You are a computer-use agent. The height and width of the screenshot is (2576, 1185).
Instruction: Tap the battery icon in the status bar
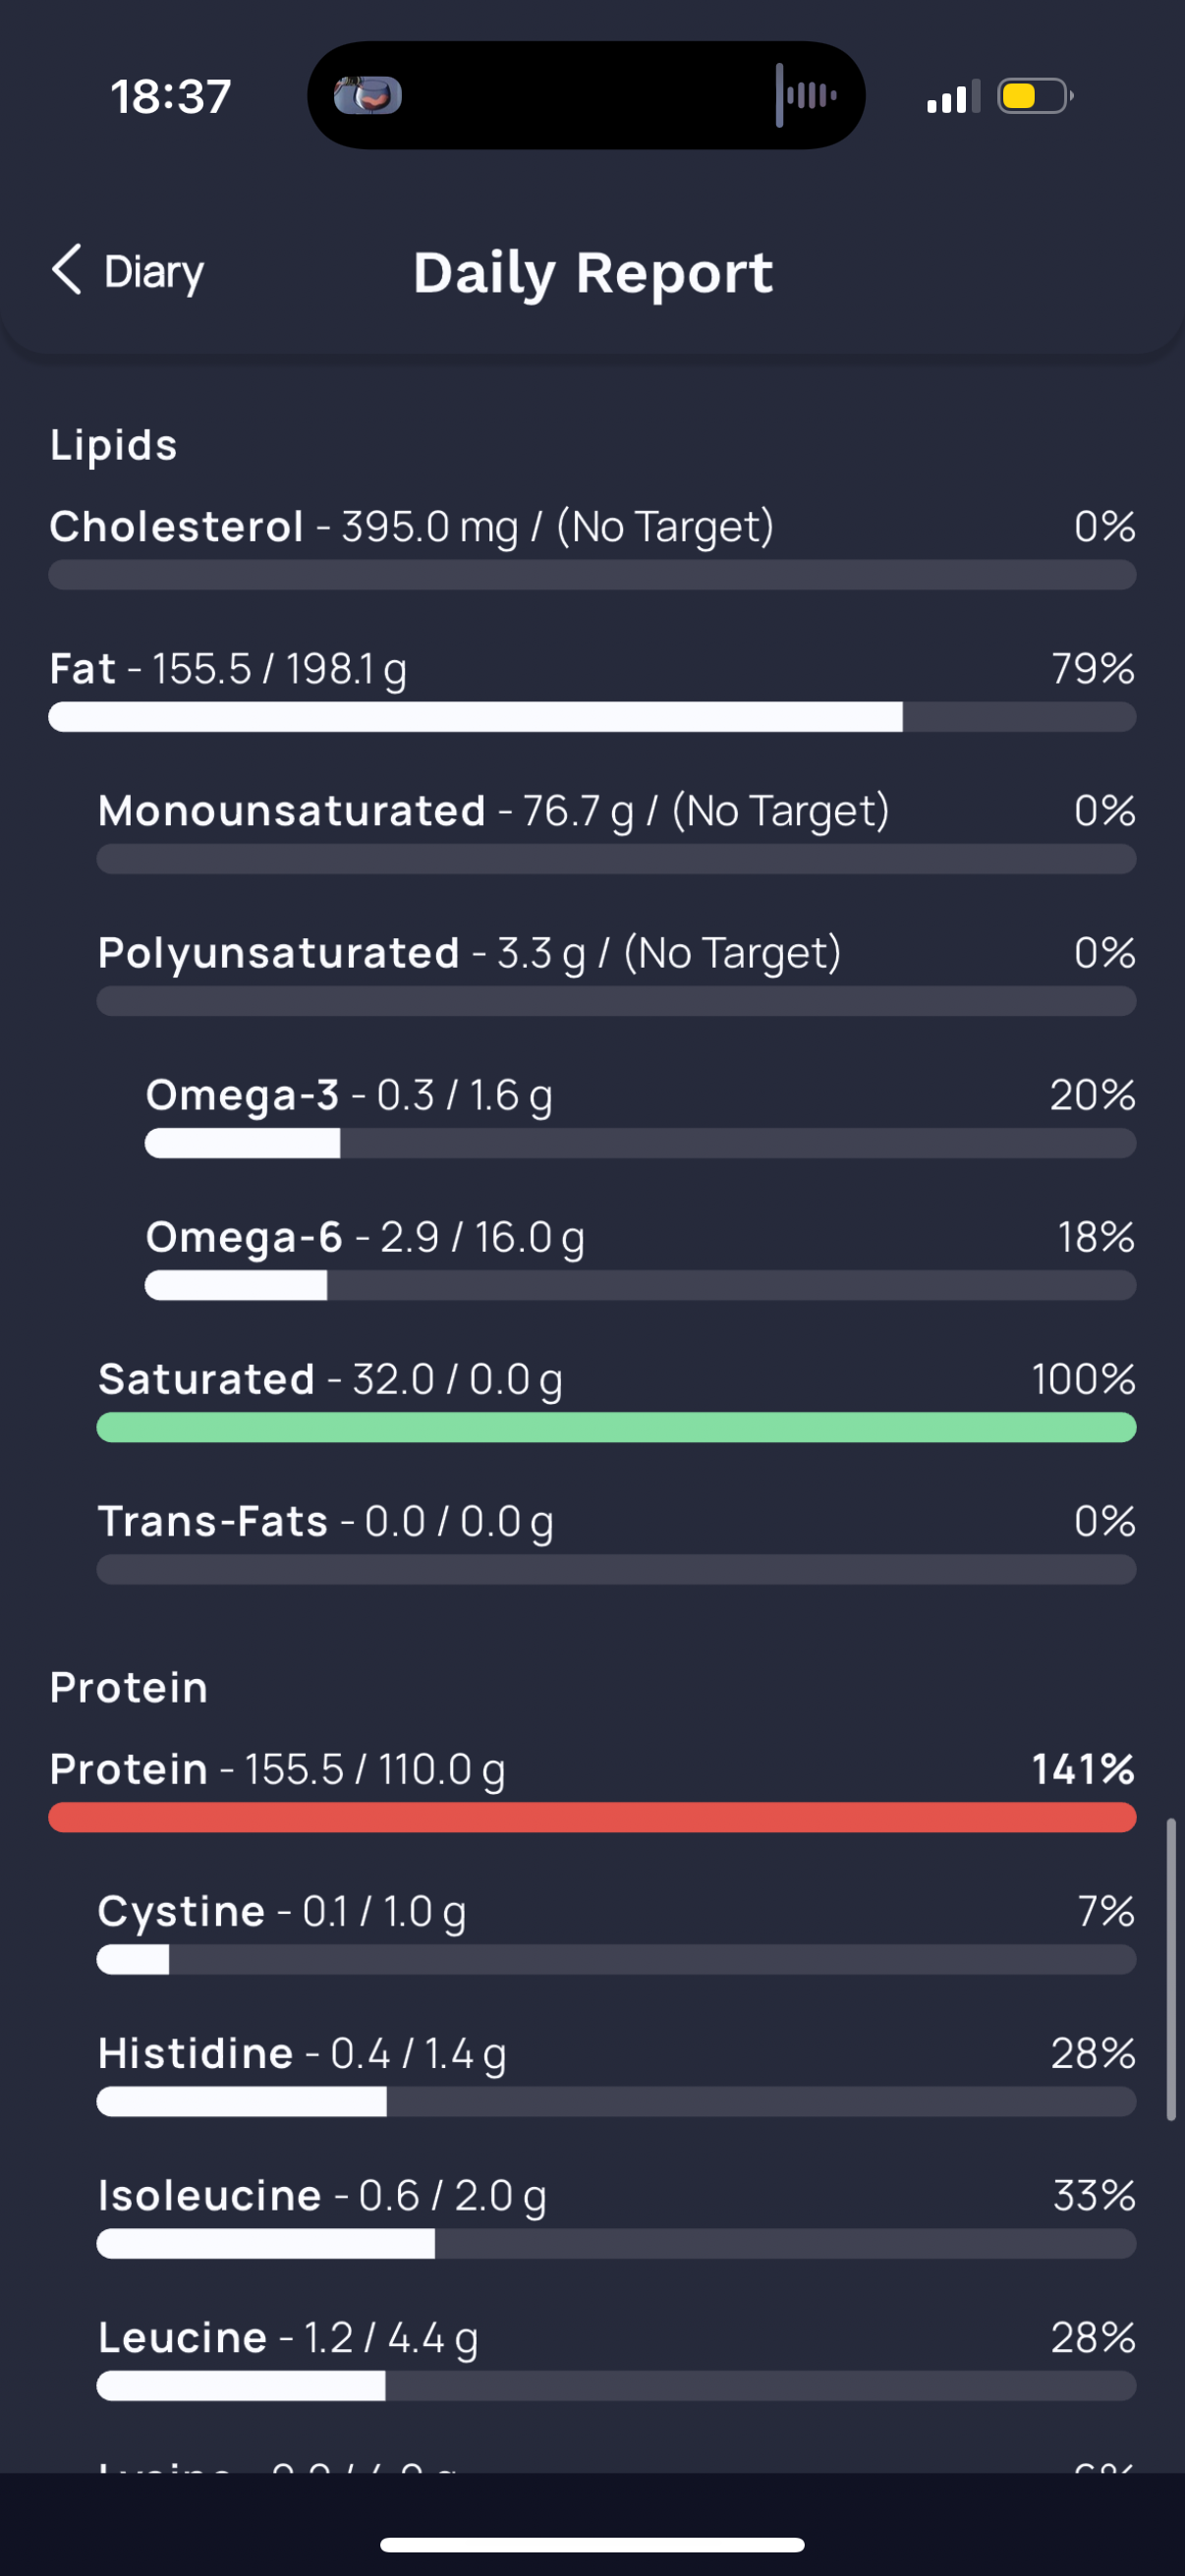pos(1035,96)
